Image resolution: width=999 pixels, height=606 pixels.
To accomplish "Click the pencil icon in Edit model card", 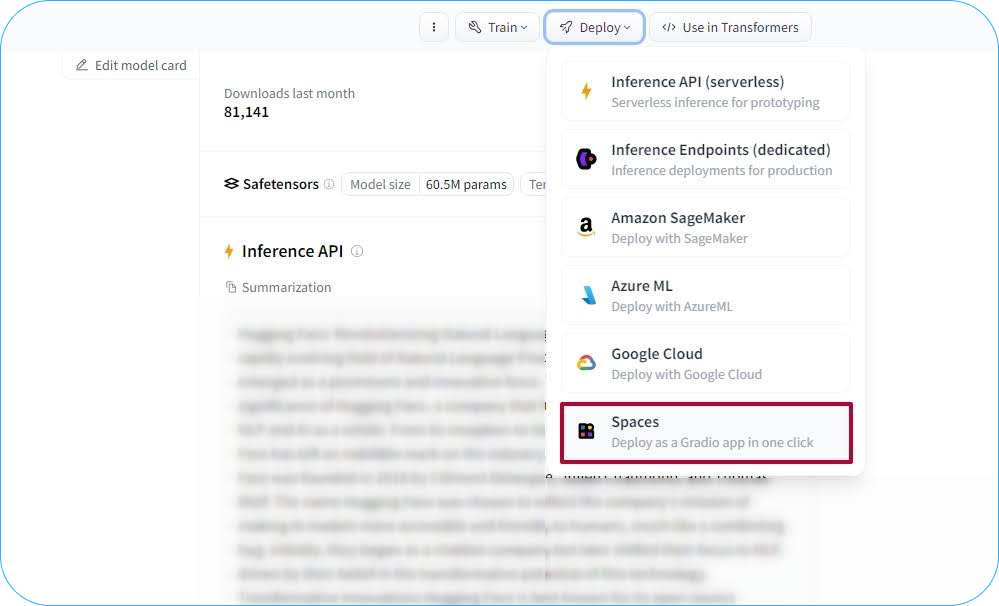I will pyautogui.click(x=82, y=65).
